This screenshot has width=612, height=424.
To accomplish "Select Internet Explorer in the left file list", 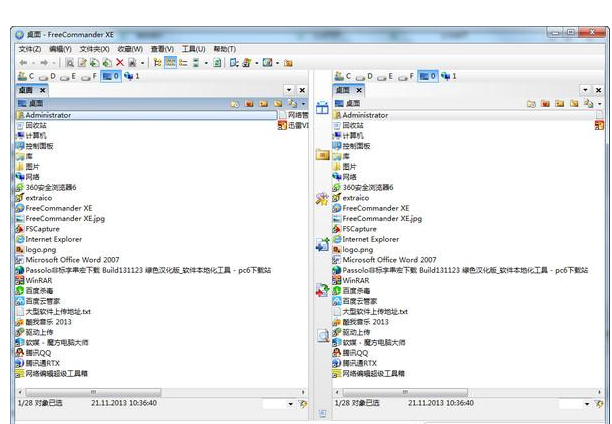I will pos(49,239).
